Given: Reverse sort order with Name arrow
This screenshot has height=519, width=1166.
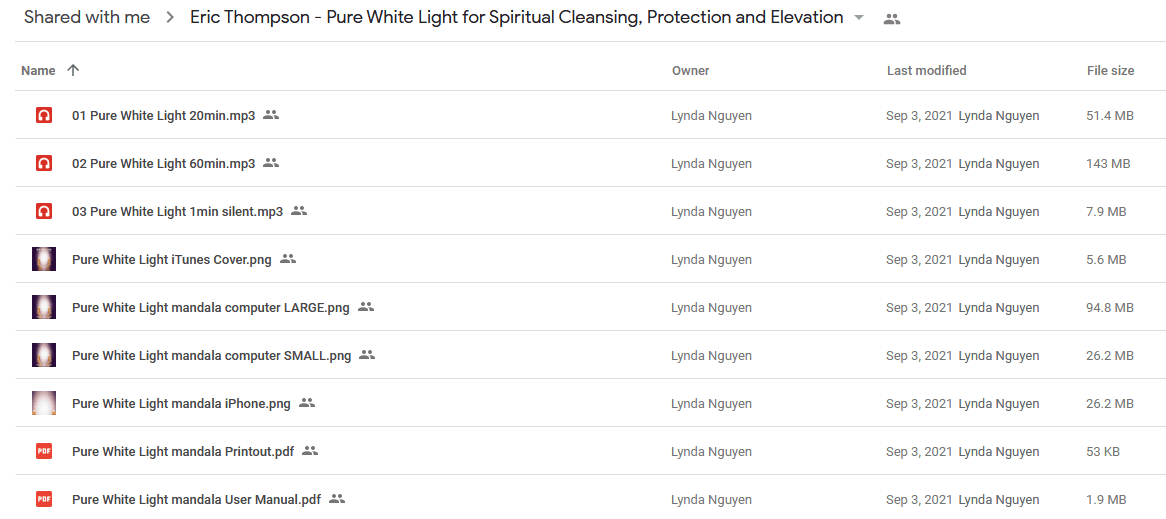Looking at the screenshot, I should point(72,71).
